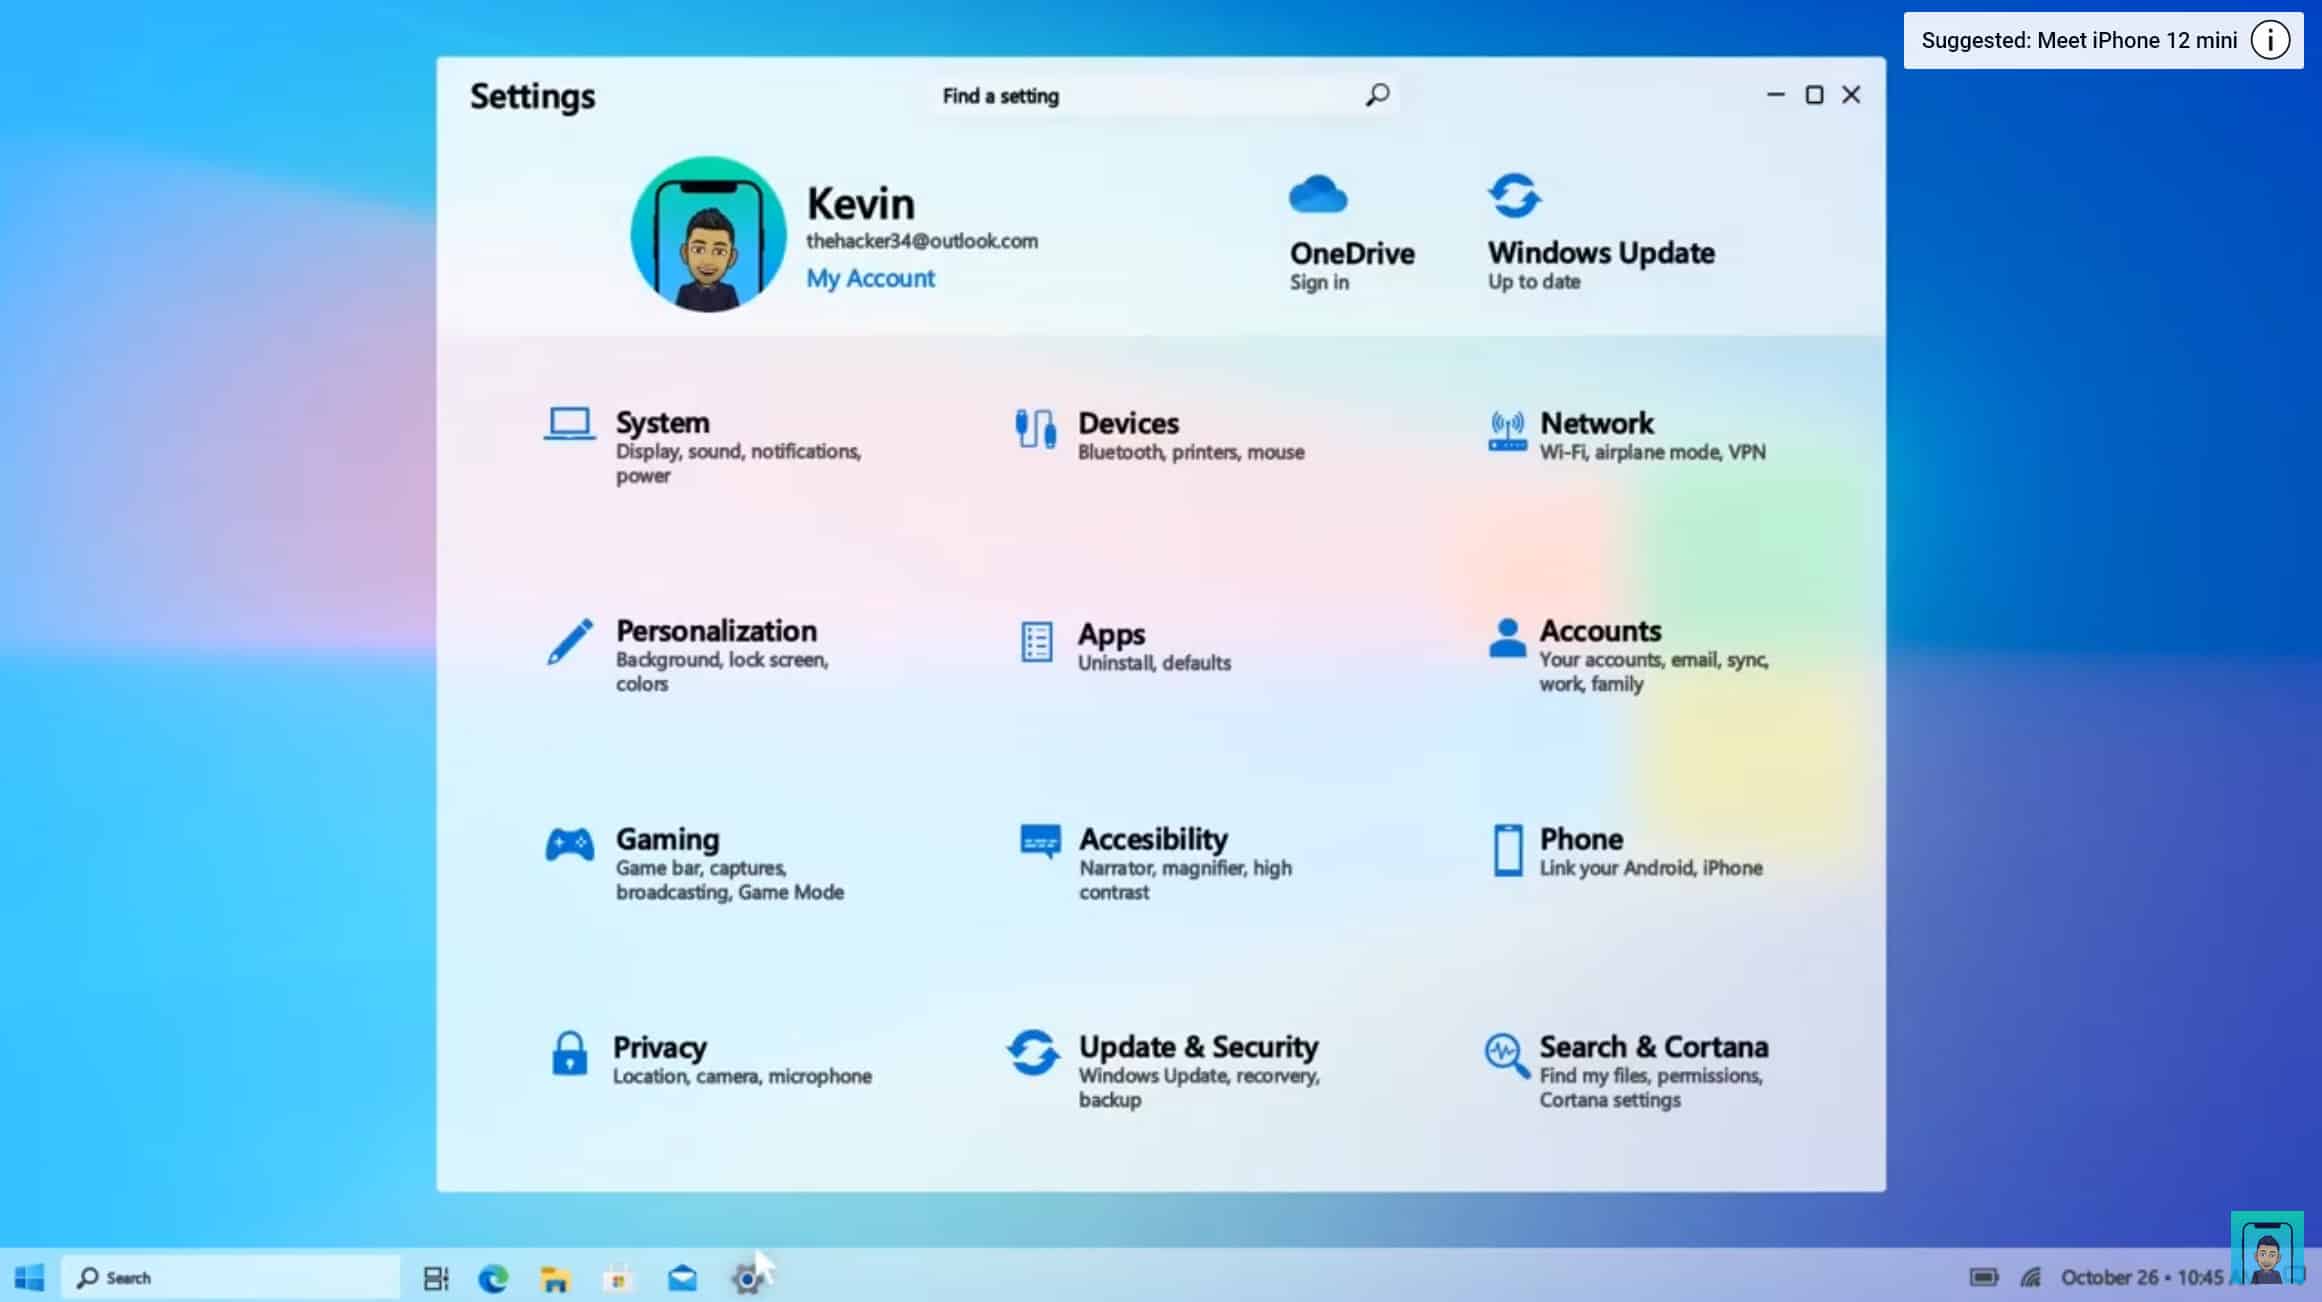Image resolution: width=2322 pixels, height=1302 pixels.
Task: Minimize the Settings window
Action: point(1775,95)
